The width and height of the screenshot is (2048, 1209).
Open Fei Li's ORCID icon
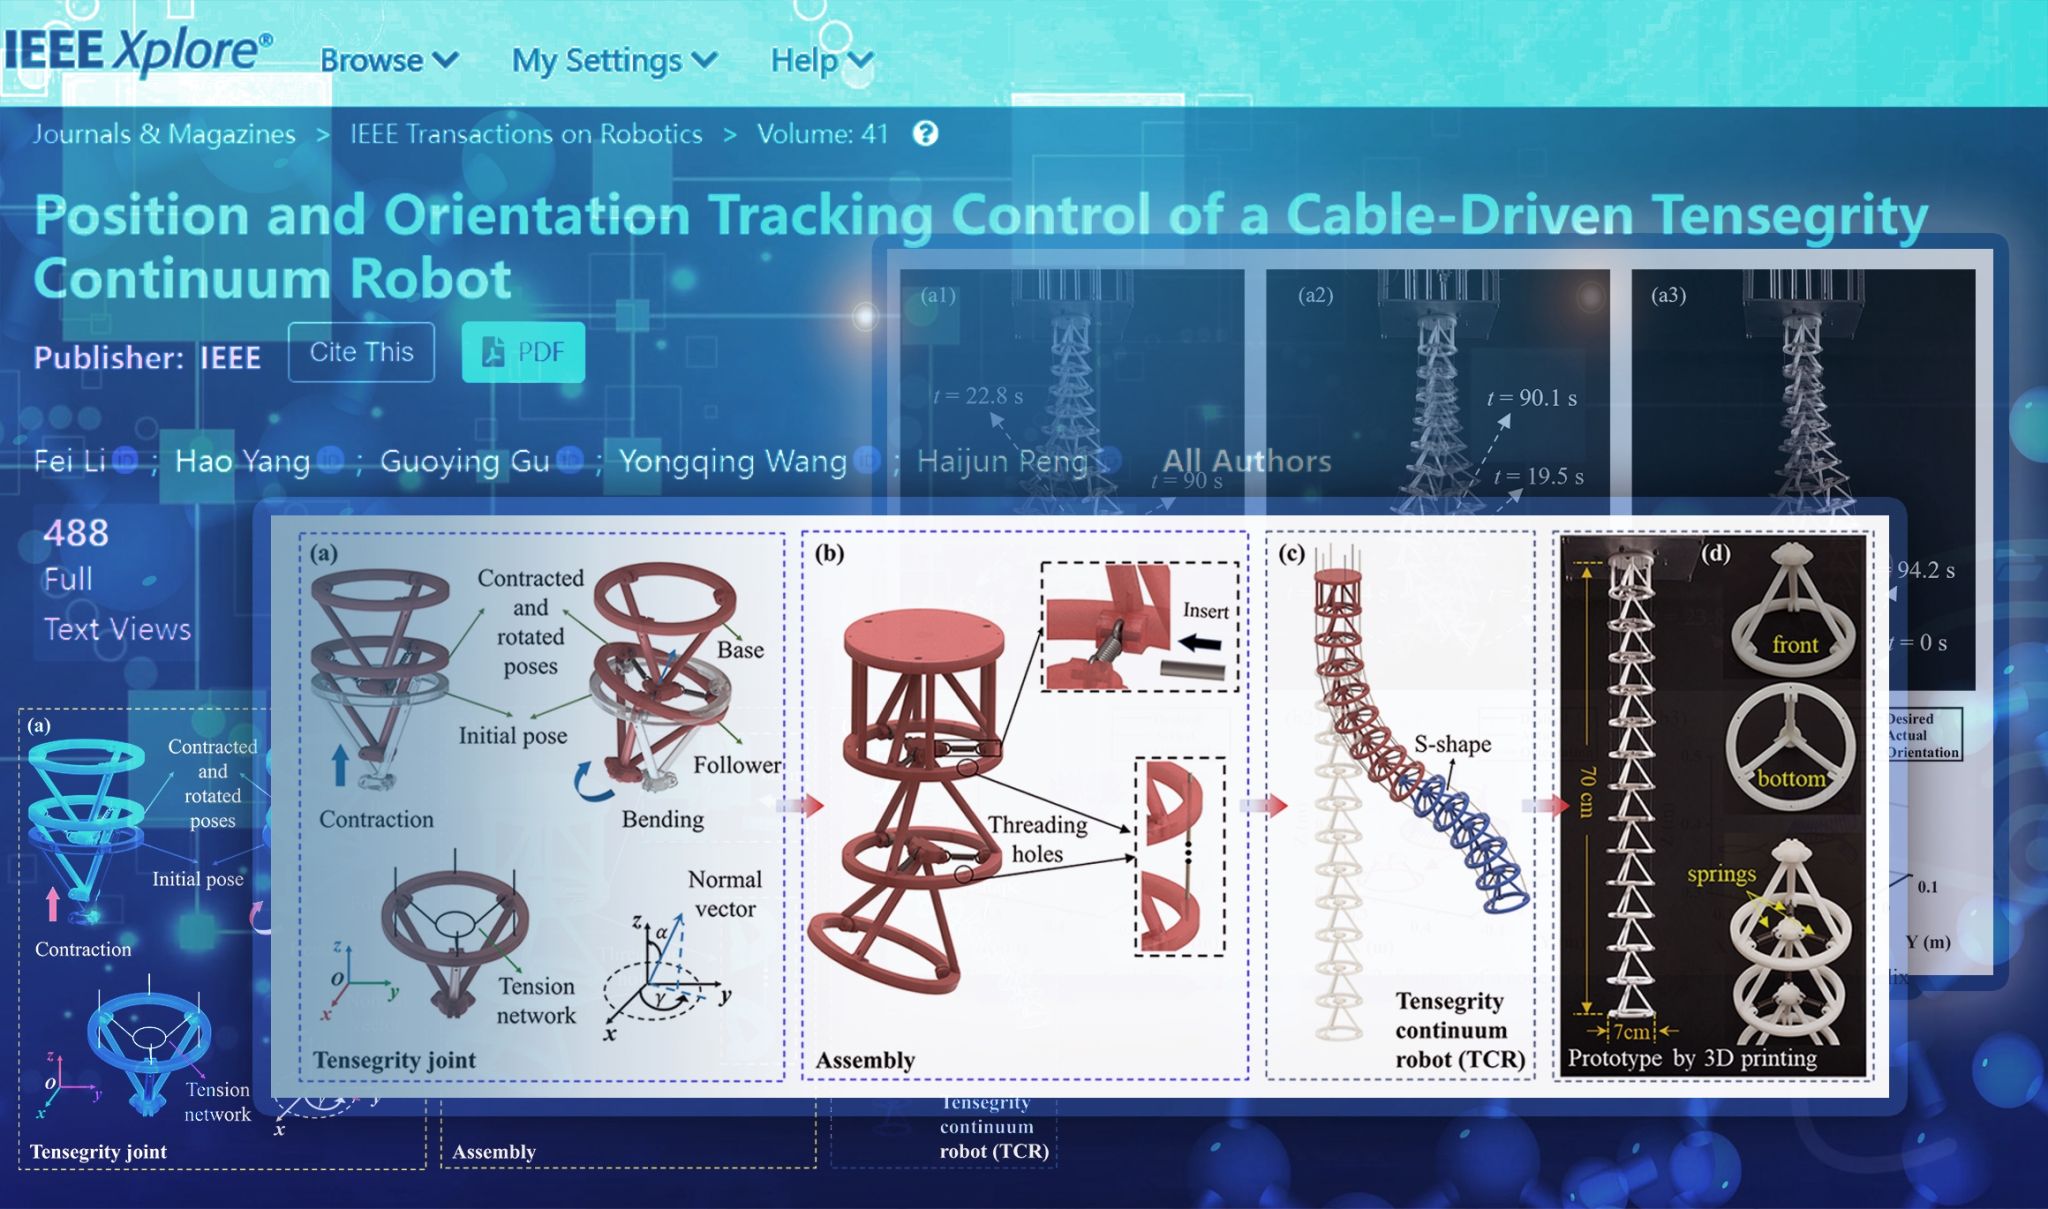coord(126,460)
